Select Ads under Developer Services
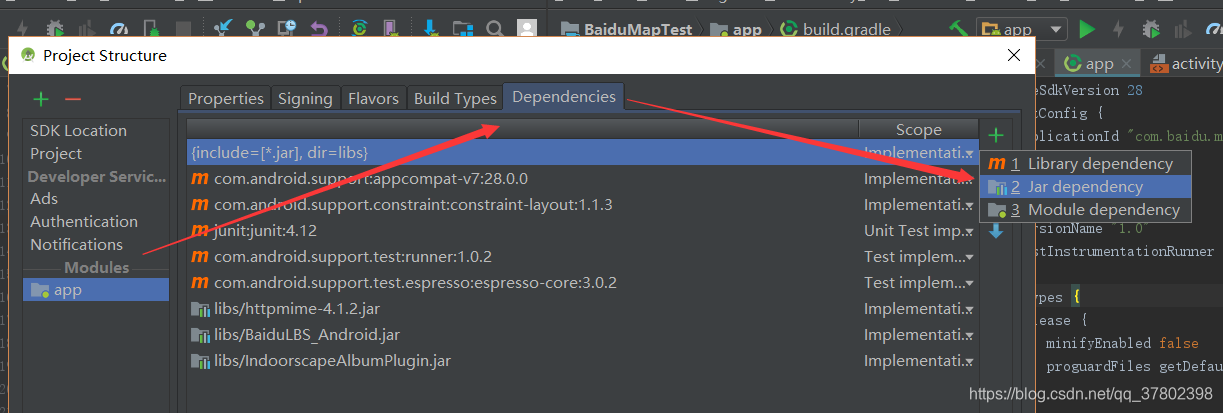1223x413 pixels. pyautogui.click(x=44, y=199)
